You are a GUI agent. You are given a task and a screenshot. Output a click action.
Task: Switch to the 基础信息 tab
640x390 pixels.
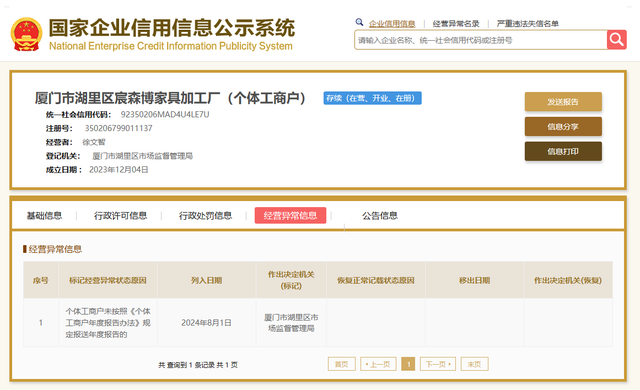(44, 215)
